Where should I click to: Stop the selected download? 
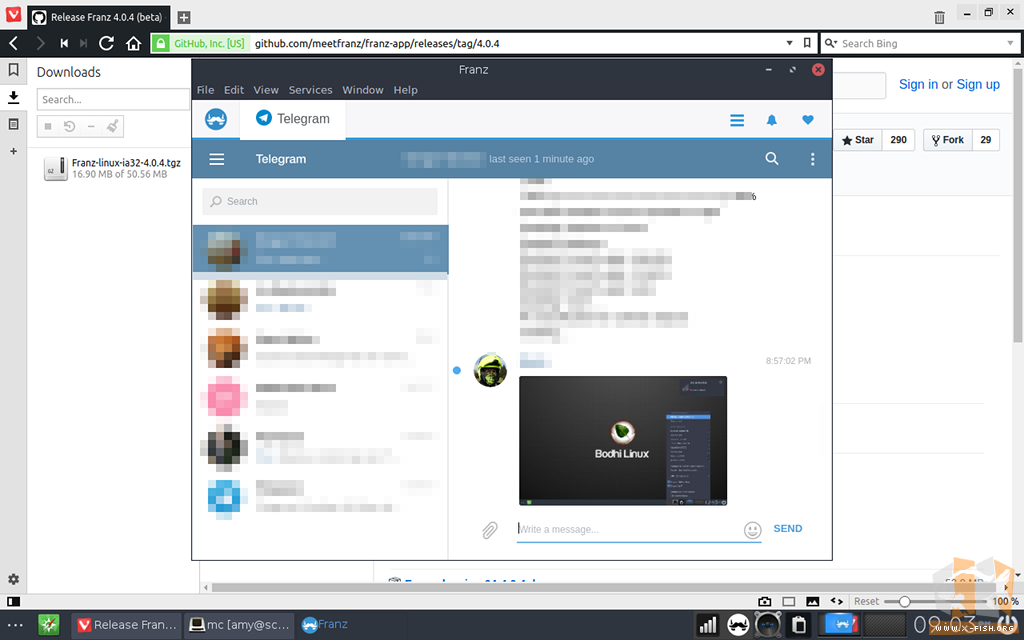48,126
